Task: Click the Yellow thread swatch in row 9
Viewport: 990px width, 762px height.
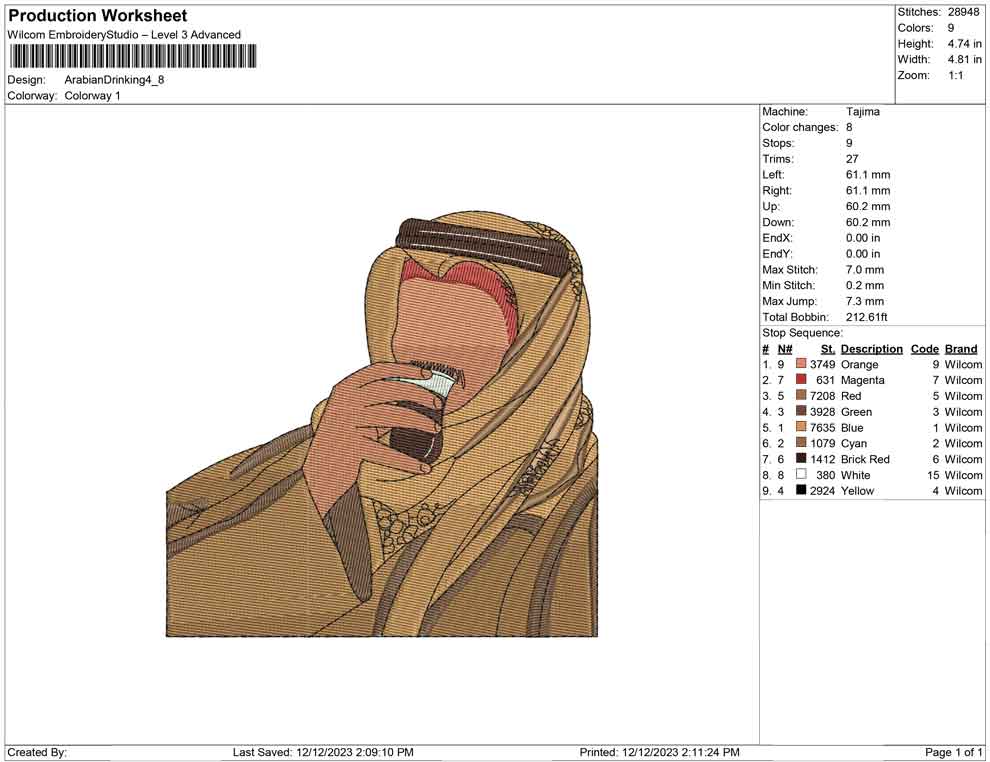Action: point(801,490)
